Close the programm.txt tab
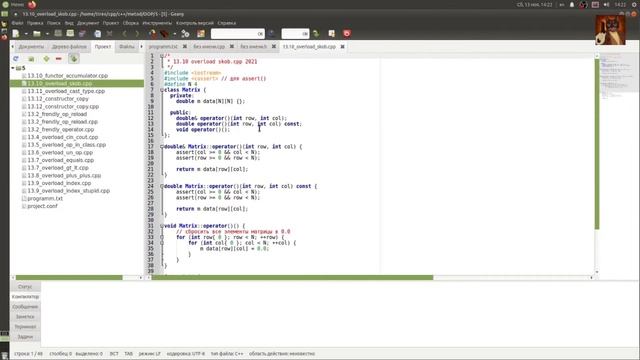The image size is (640, 360). coord(185,47)
